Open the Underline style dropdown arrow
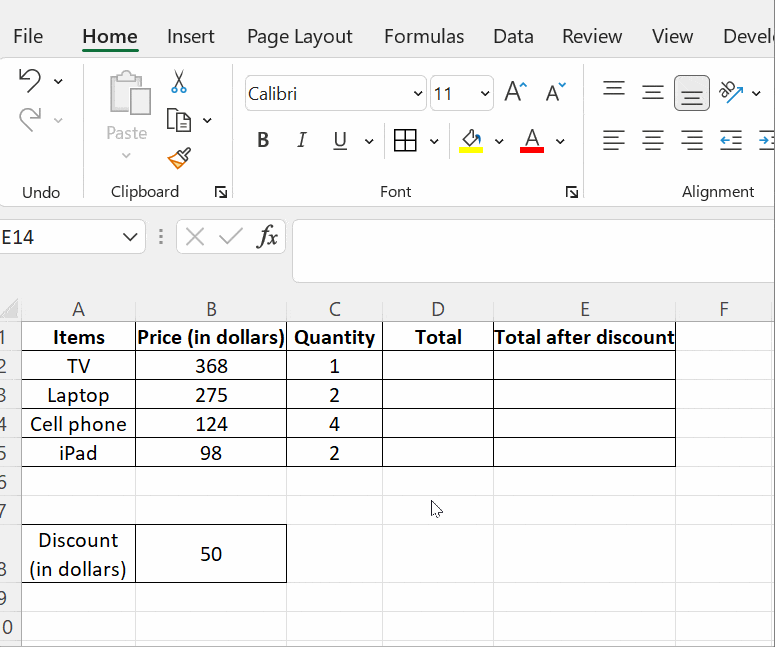Image resolution: width=775 pixels, height=647 pixels. pos(369,141)
